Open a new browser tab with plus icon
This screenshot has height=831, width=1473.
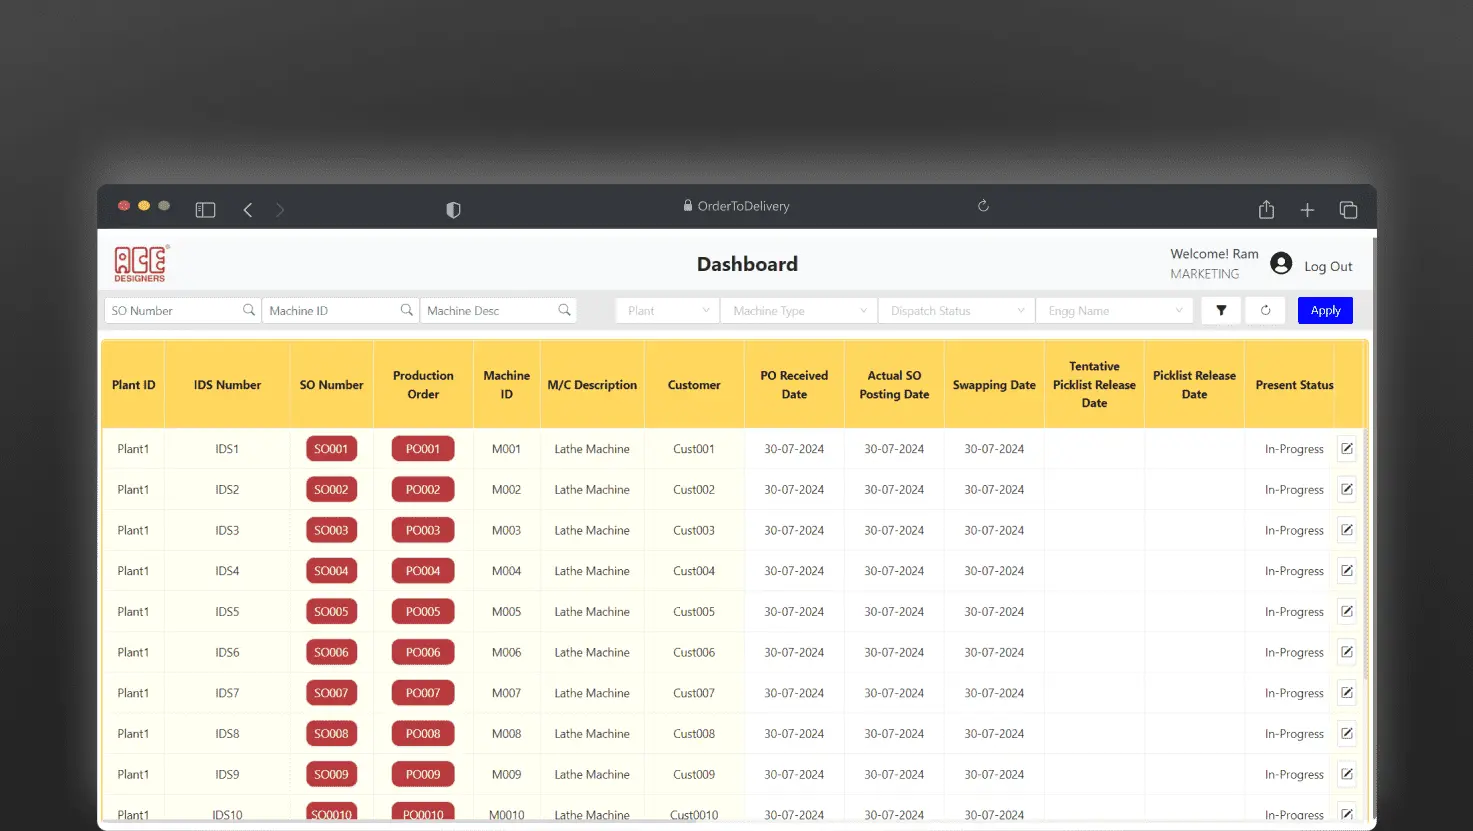1307,210
